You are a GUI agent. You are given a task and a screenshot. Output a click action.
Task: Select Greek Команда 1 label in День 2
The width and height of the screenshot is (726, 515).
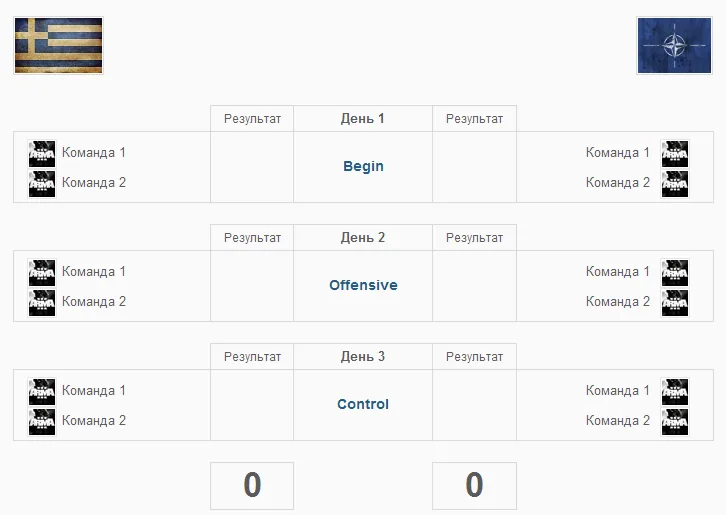pos(94,271)
